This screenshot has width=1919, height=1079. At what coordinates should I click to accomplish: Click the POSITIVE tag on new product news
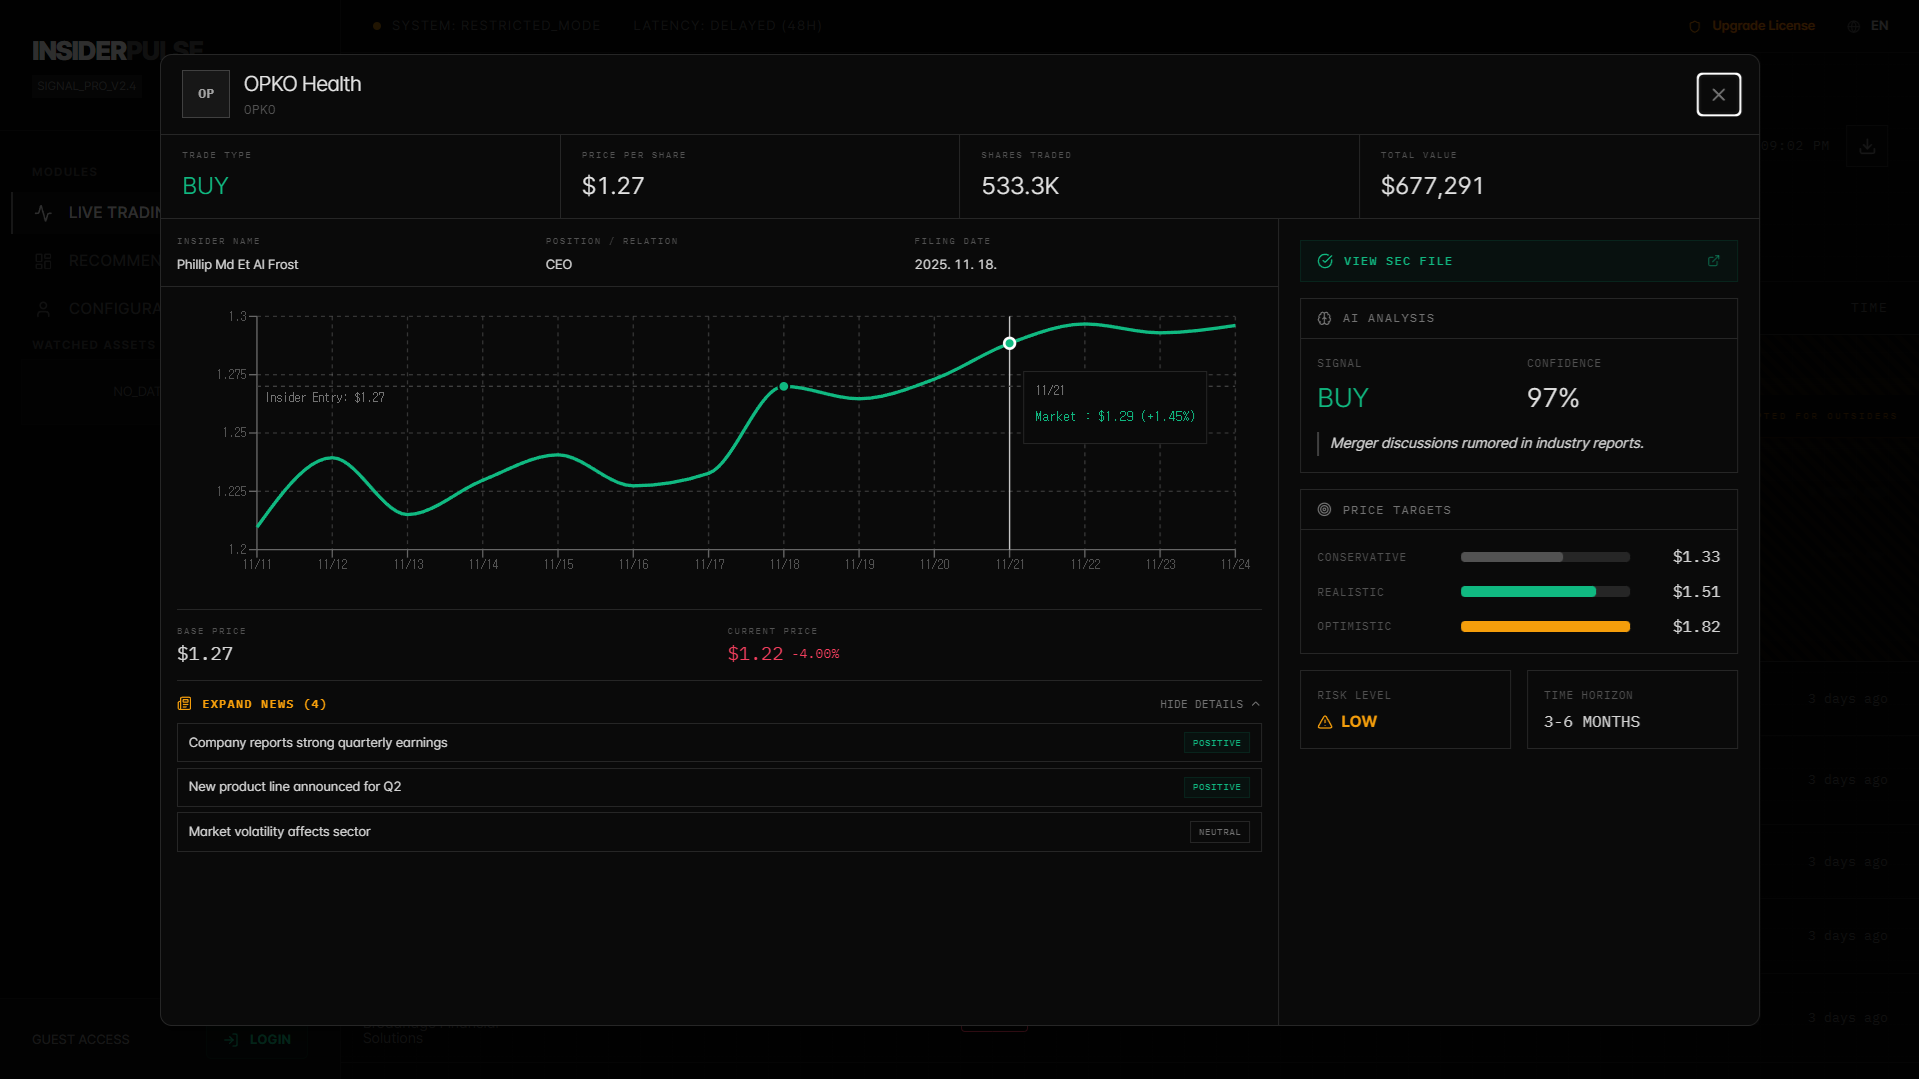click(x=1216, y=787)
